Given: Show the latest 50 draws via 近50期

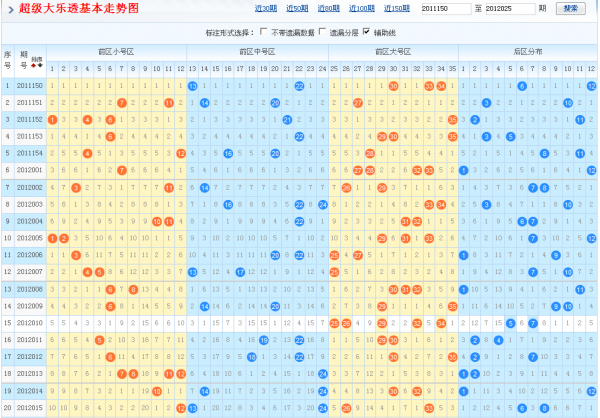Looking at the screenshot, I should [297, 8].
